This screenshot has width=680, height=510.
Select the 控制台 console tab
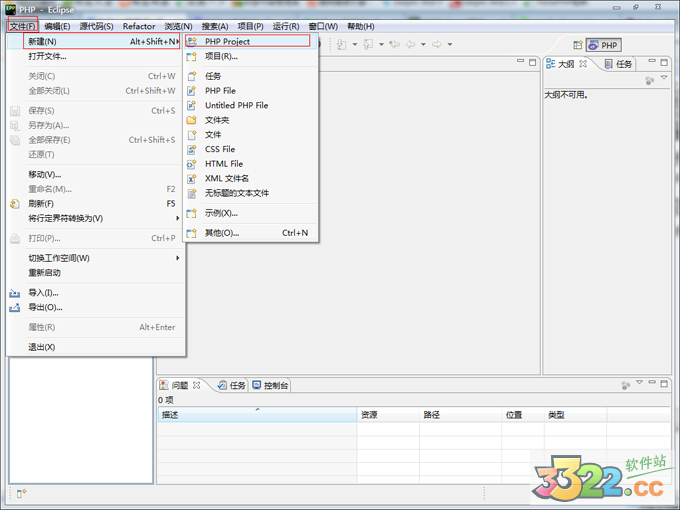coord(270,385)
